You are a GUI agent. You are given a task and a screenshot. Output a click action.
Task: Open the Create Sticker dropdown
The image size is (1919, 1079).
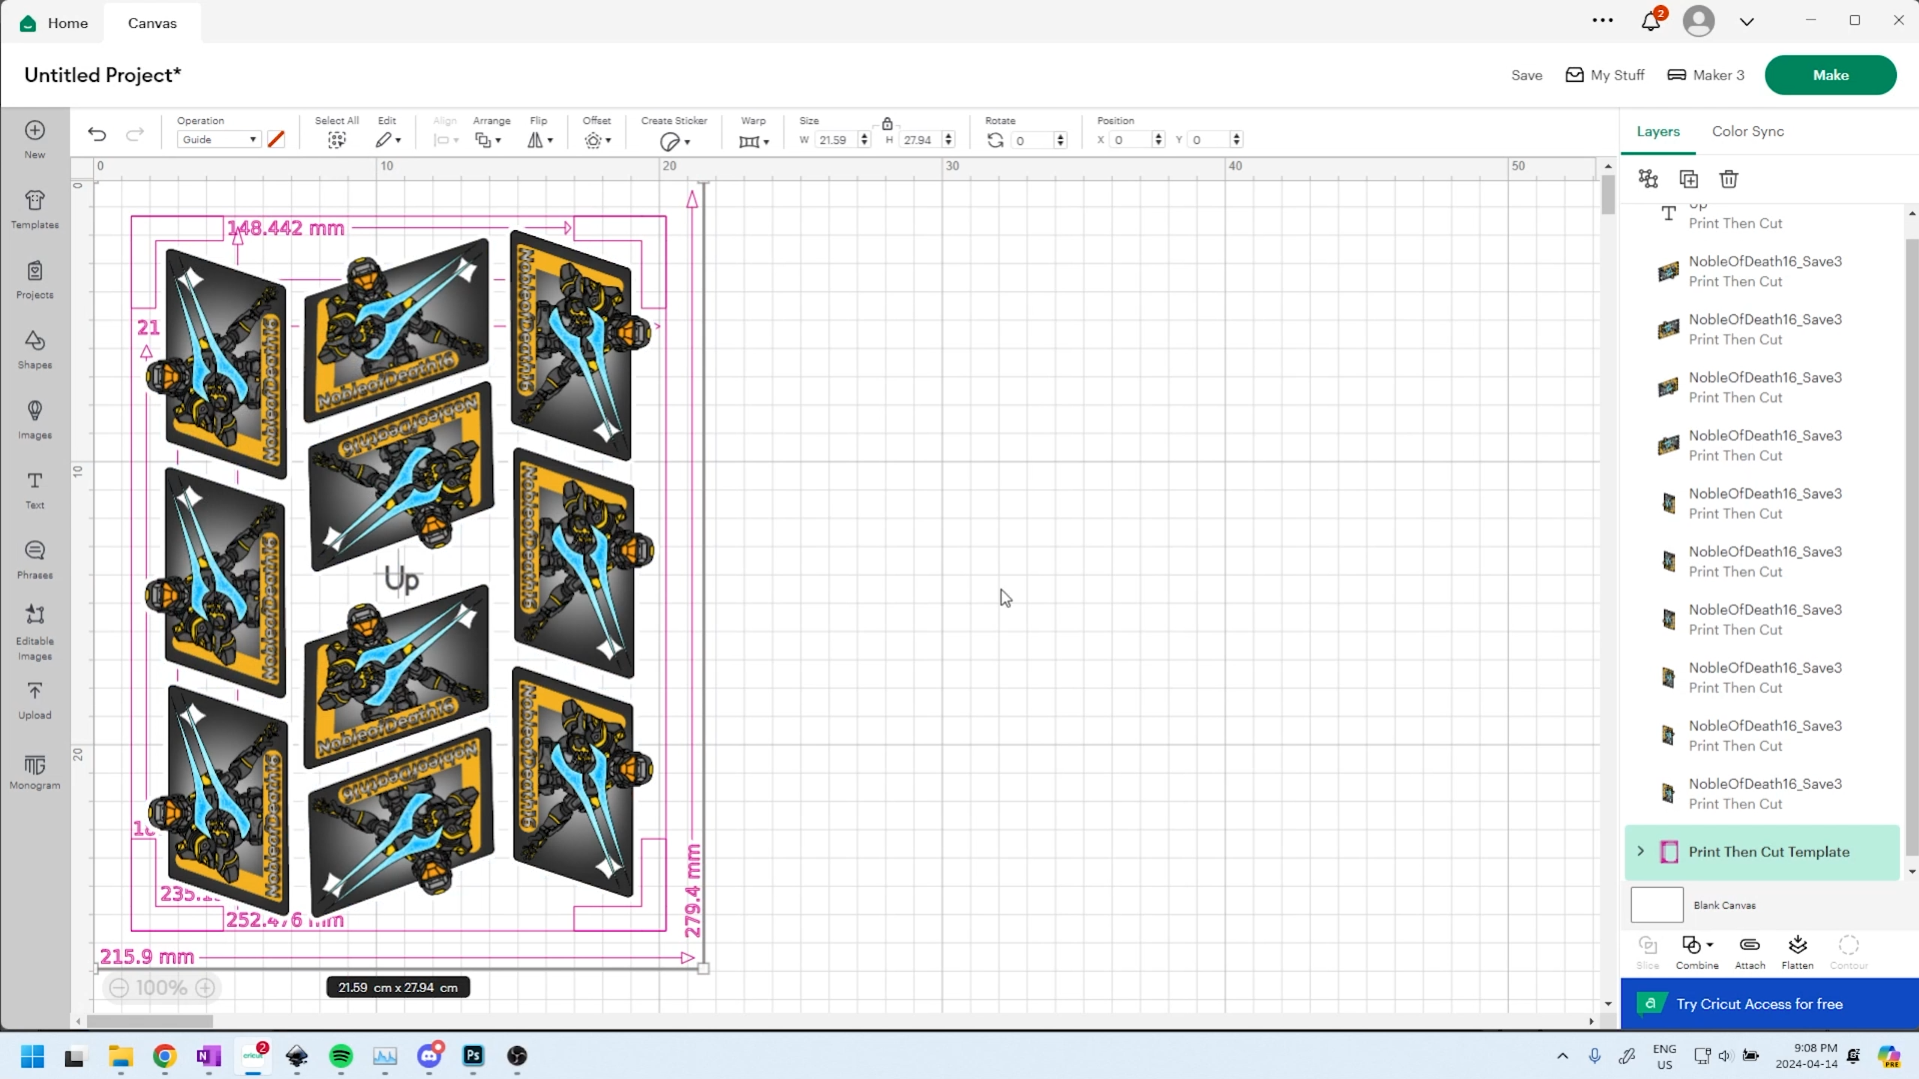(675, 142)
